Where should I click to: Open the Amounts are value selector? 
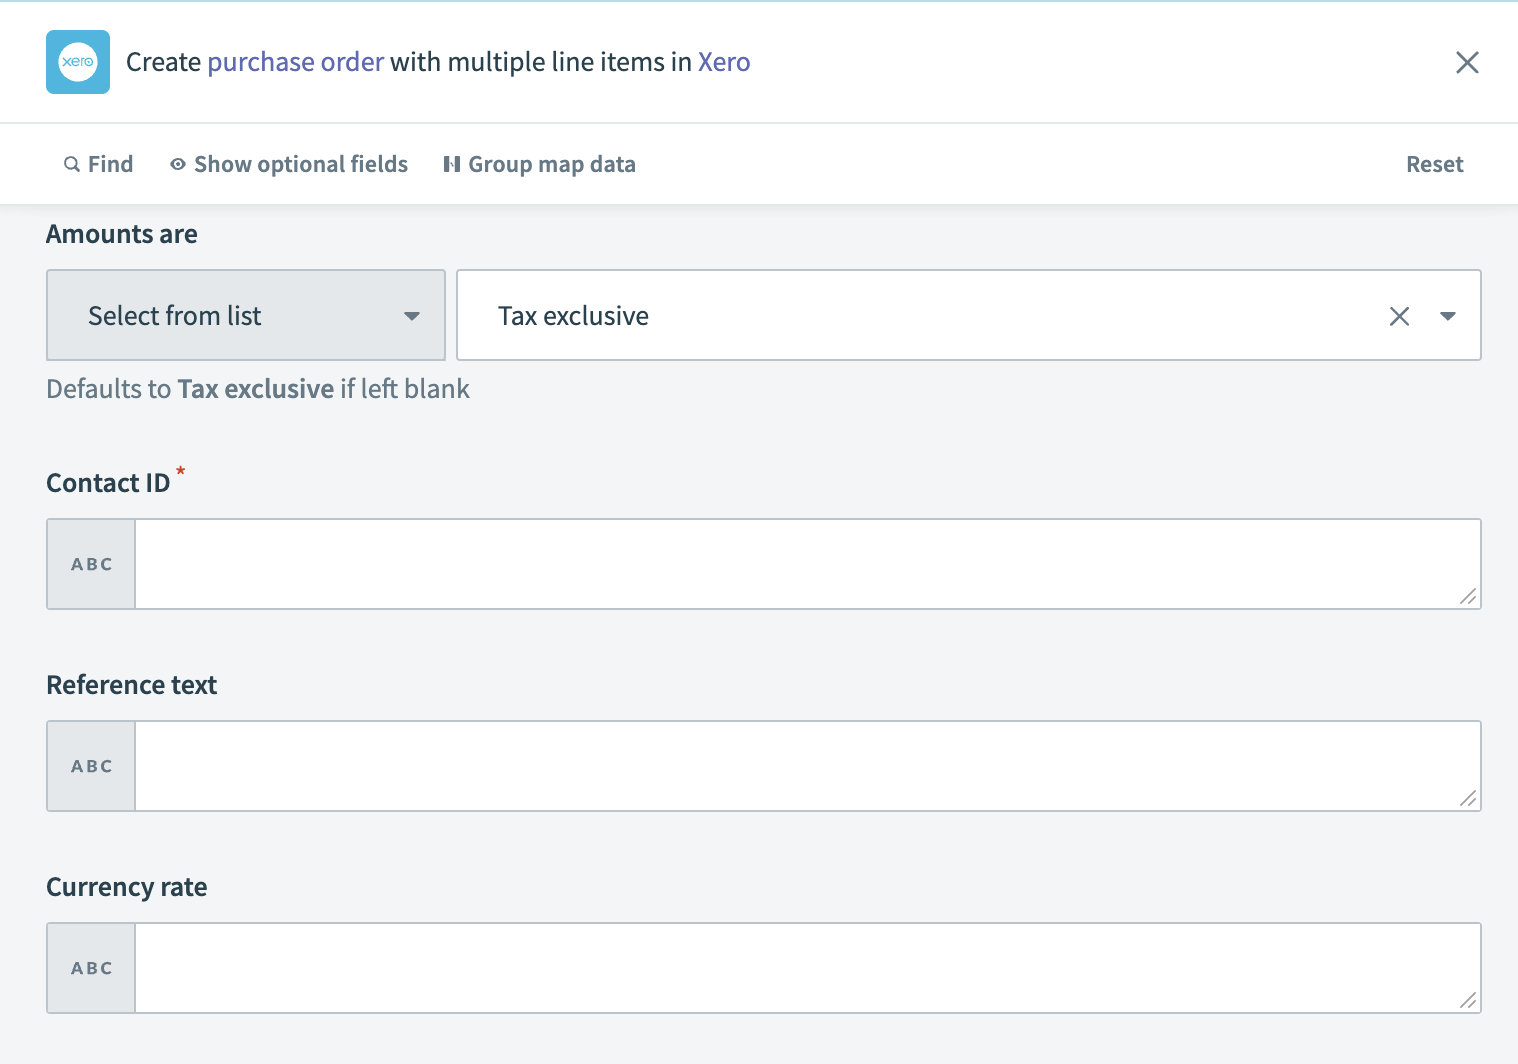[900, 315]
